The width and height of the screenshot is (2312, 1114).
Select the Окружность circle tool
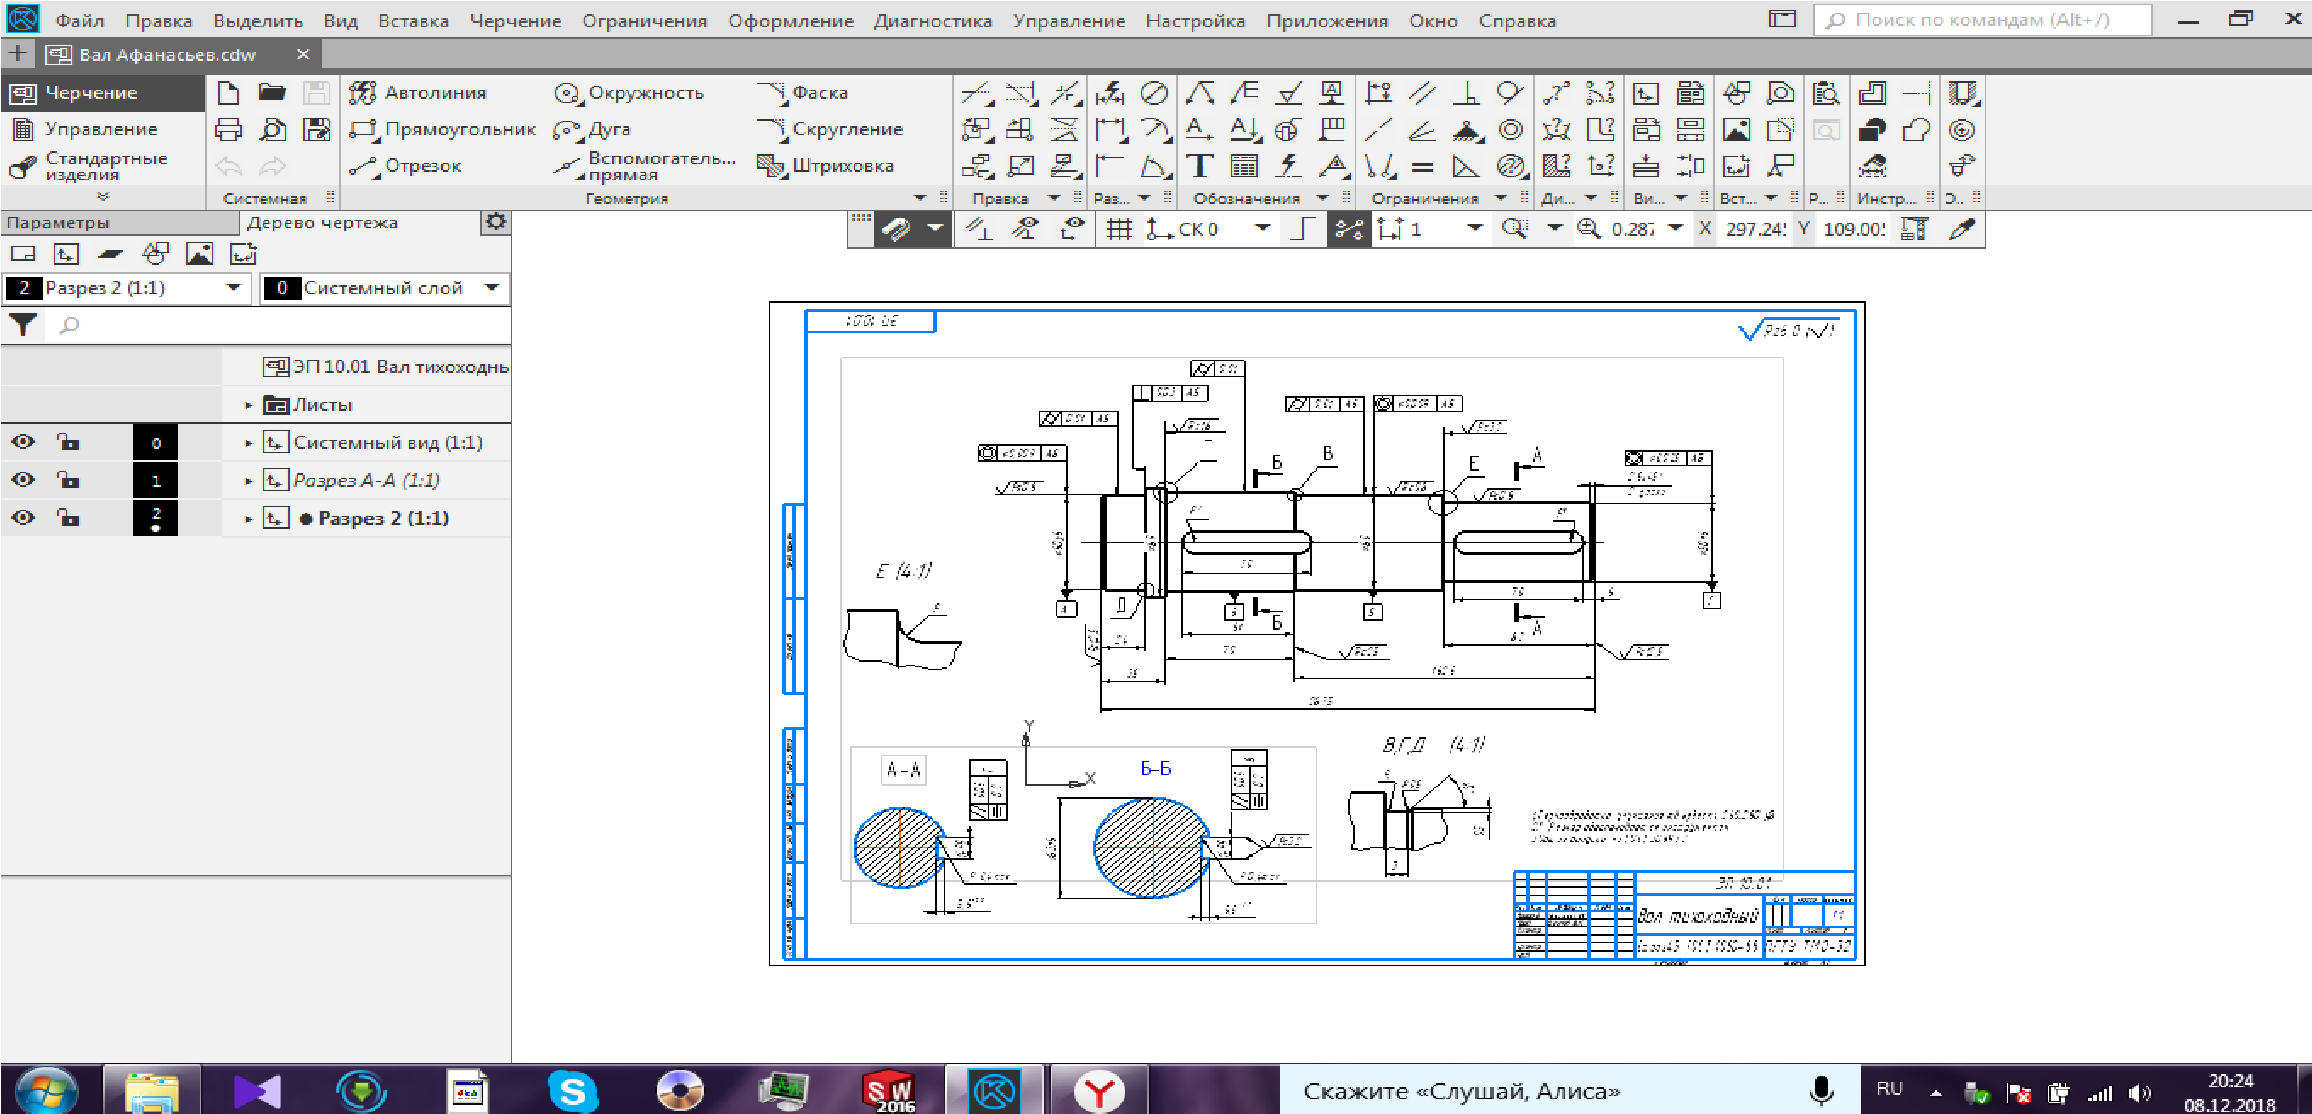pyautogui.click(x=629, y=93)
